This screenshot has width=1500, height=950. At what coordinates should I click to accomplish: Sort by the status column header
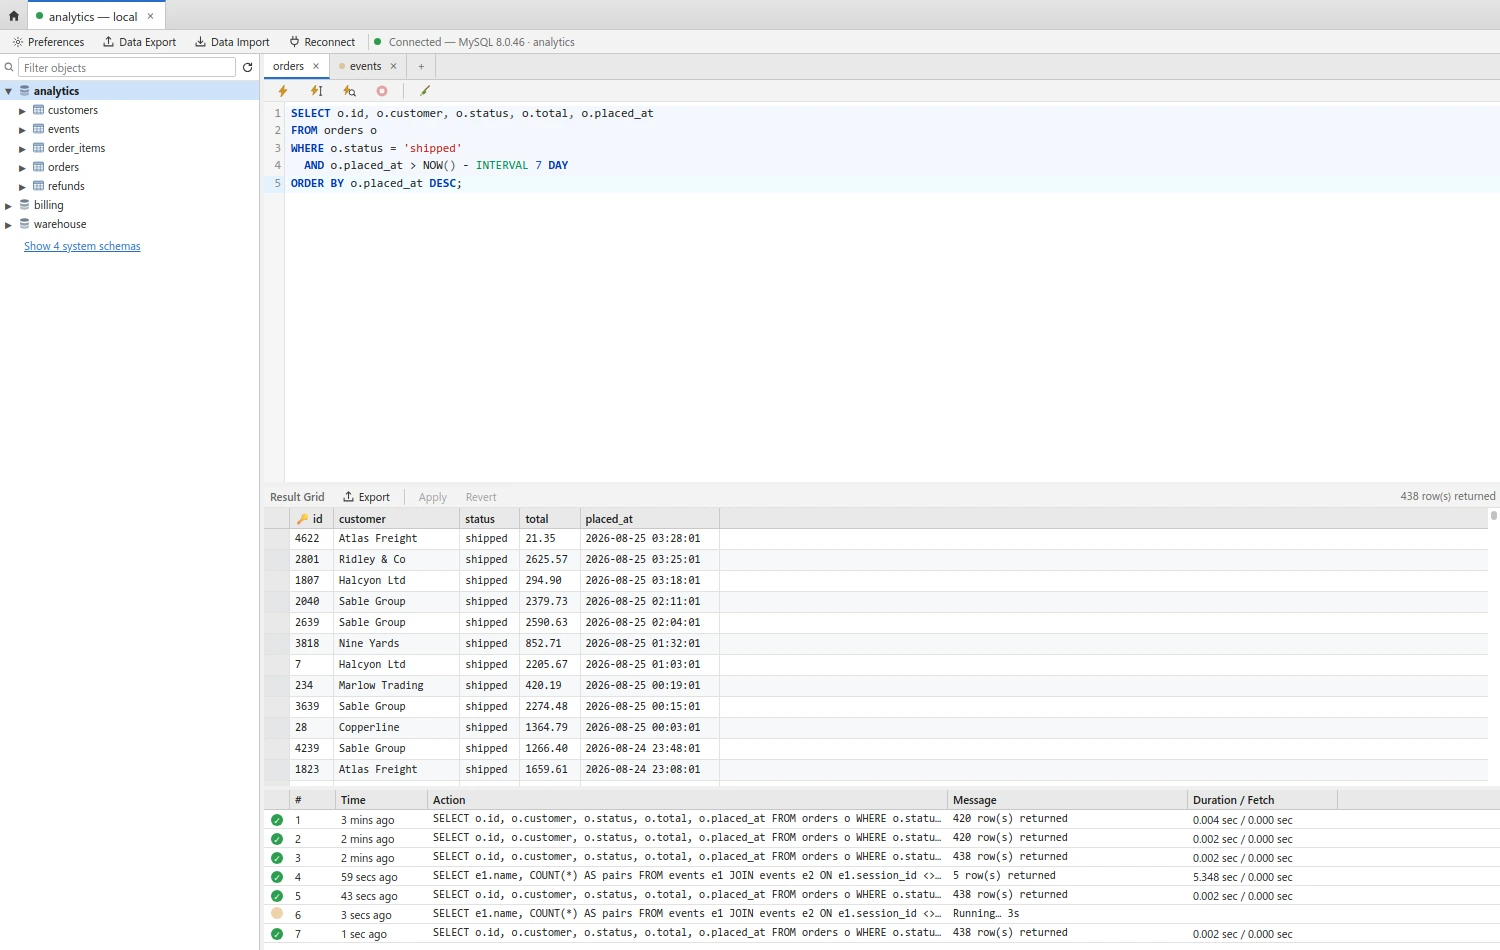[x=489, y=519]
